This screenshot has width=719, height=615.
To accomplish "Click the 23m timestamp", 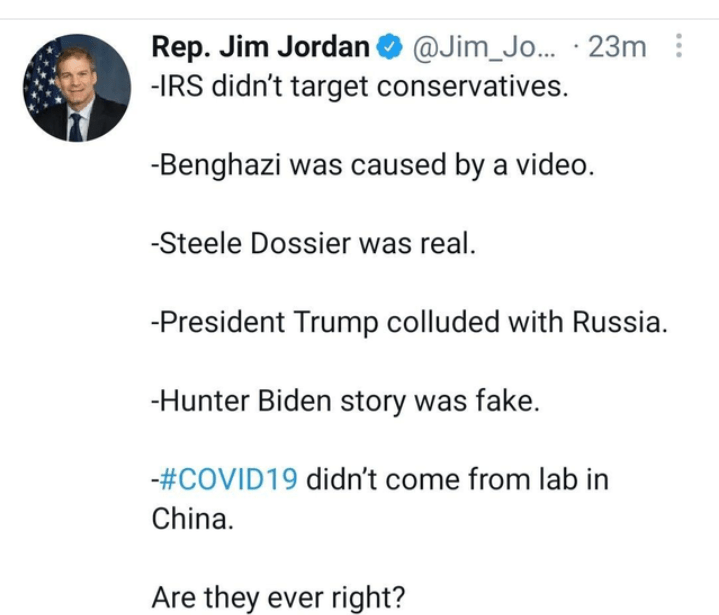I will point(620,47).
